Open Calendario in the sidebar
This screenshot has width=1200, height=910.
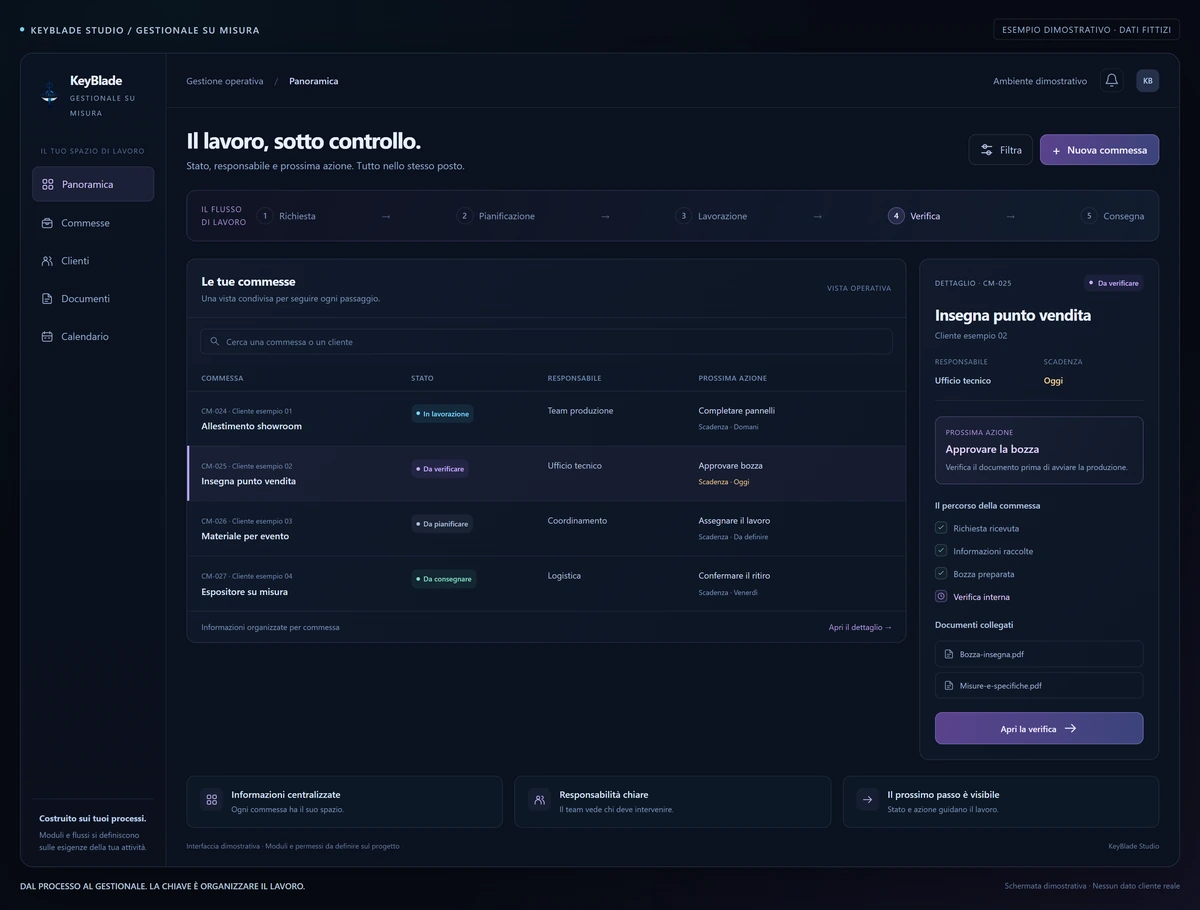(x=93, y=337)
